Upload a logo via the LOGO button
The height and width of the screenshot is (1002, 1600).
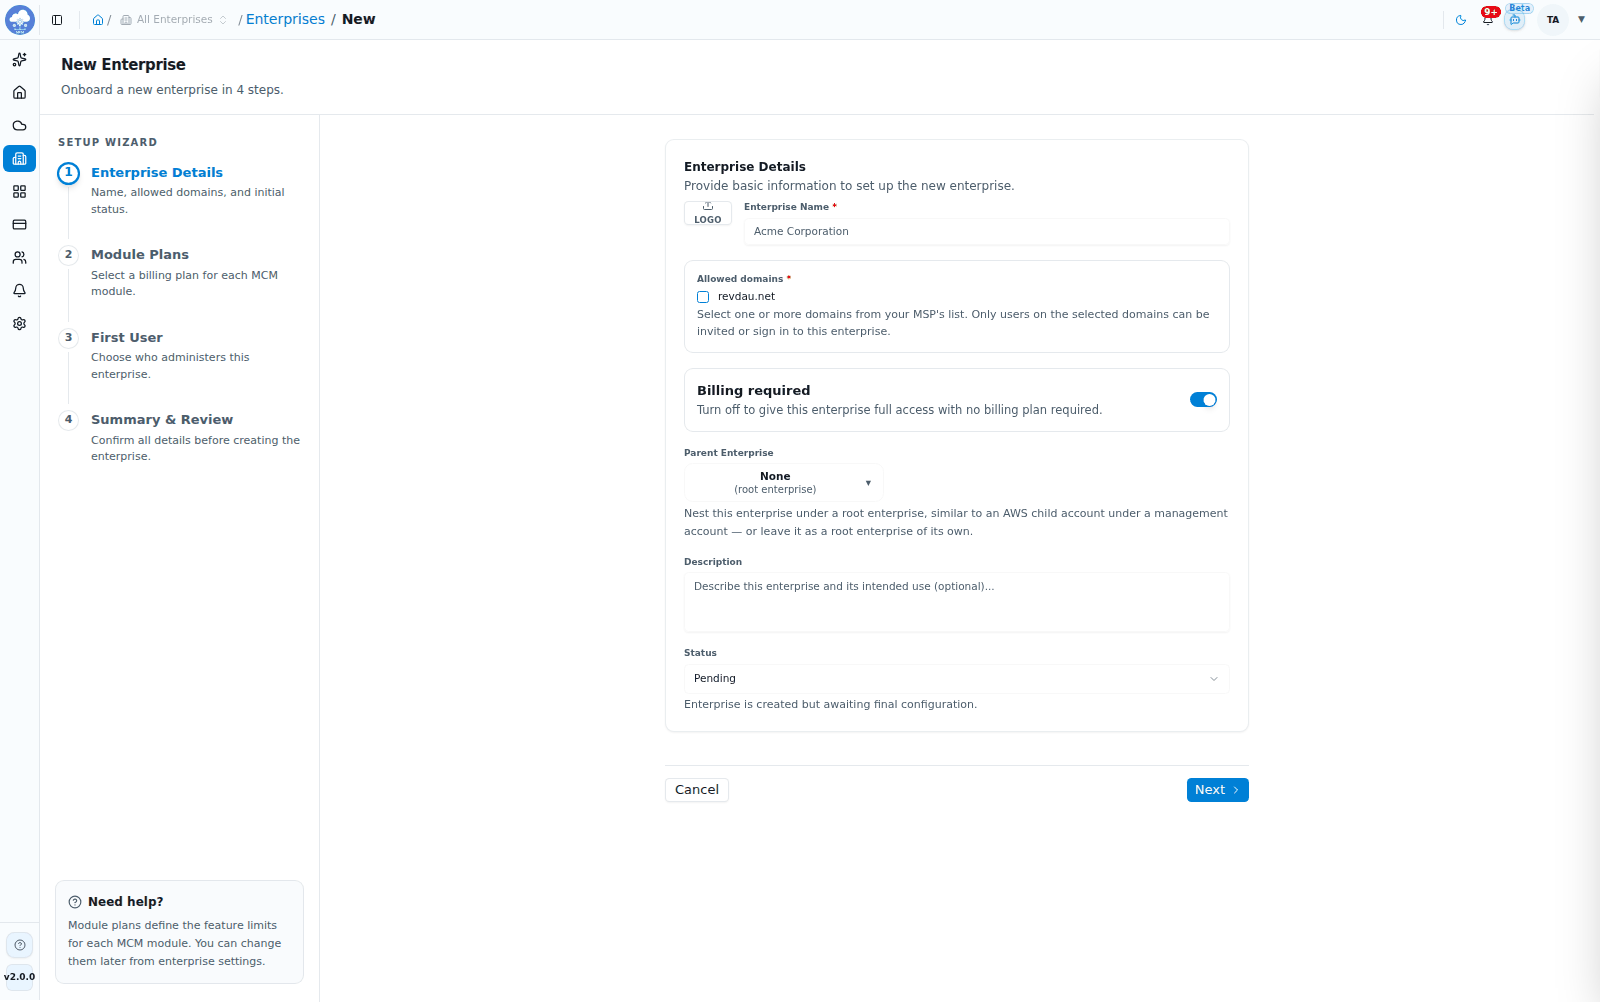coord(708,213)
